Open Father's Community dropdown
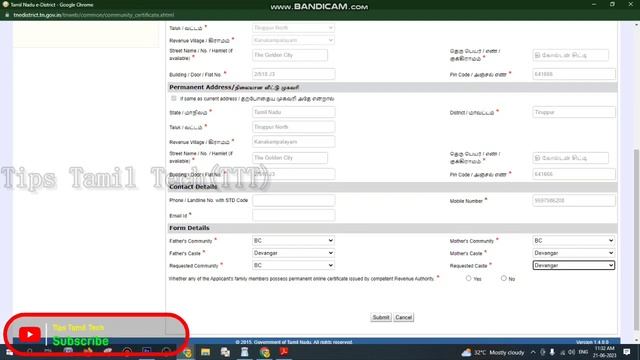Screen dimensions: 640x360 tap(293, 241)
